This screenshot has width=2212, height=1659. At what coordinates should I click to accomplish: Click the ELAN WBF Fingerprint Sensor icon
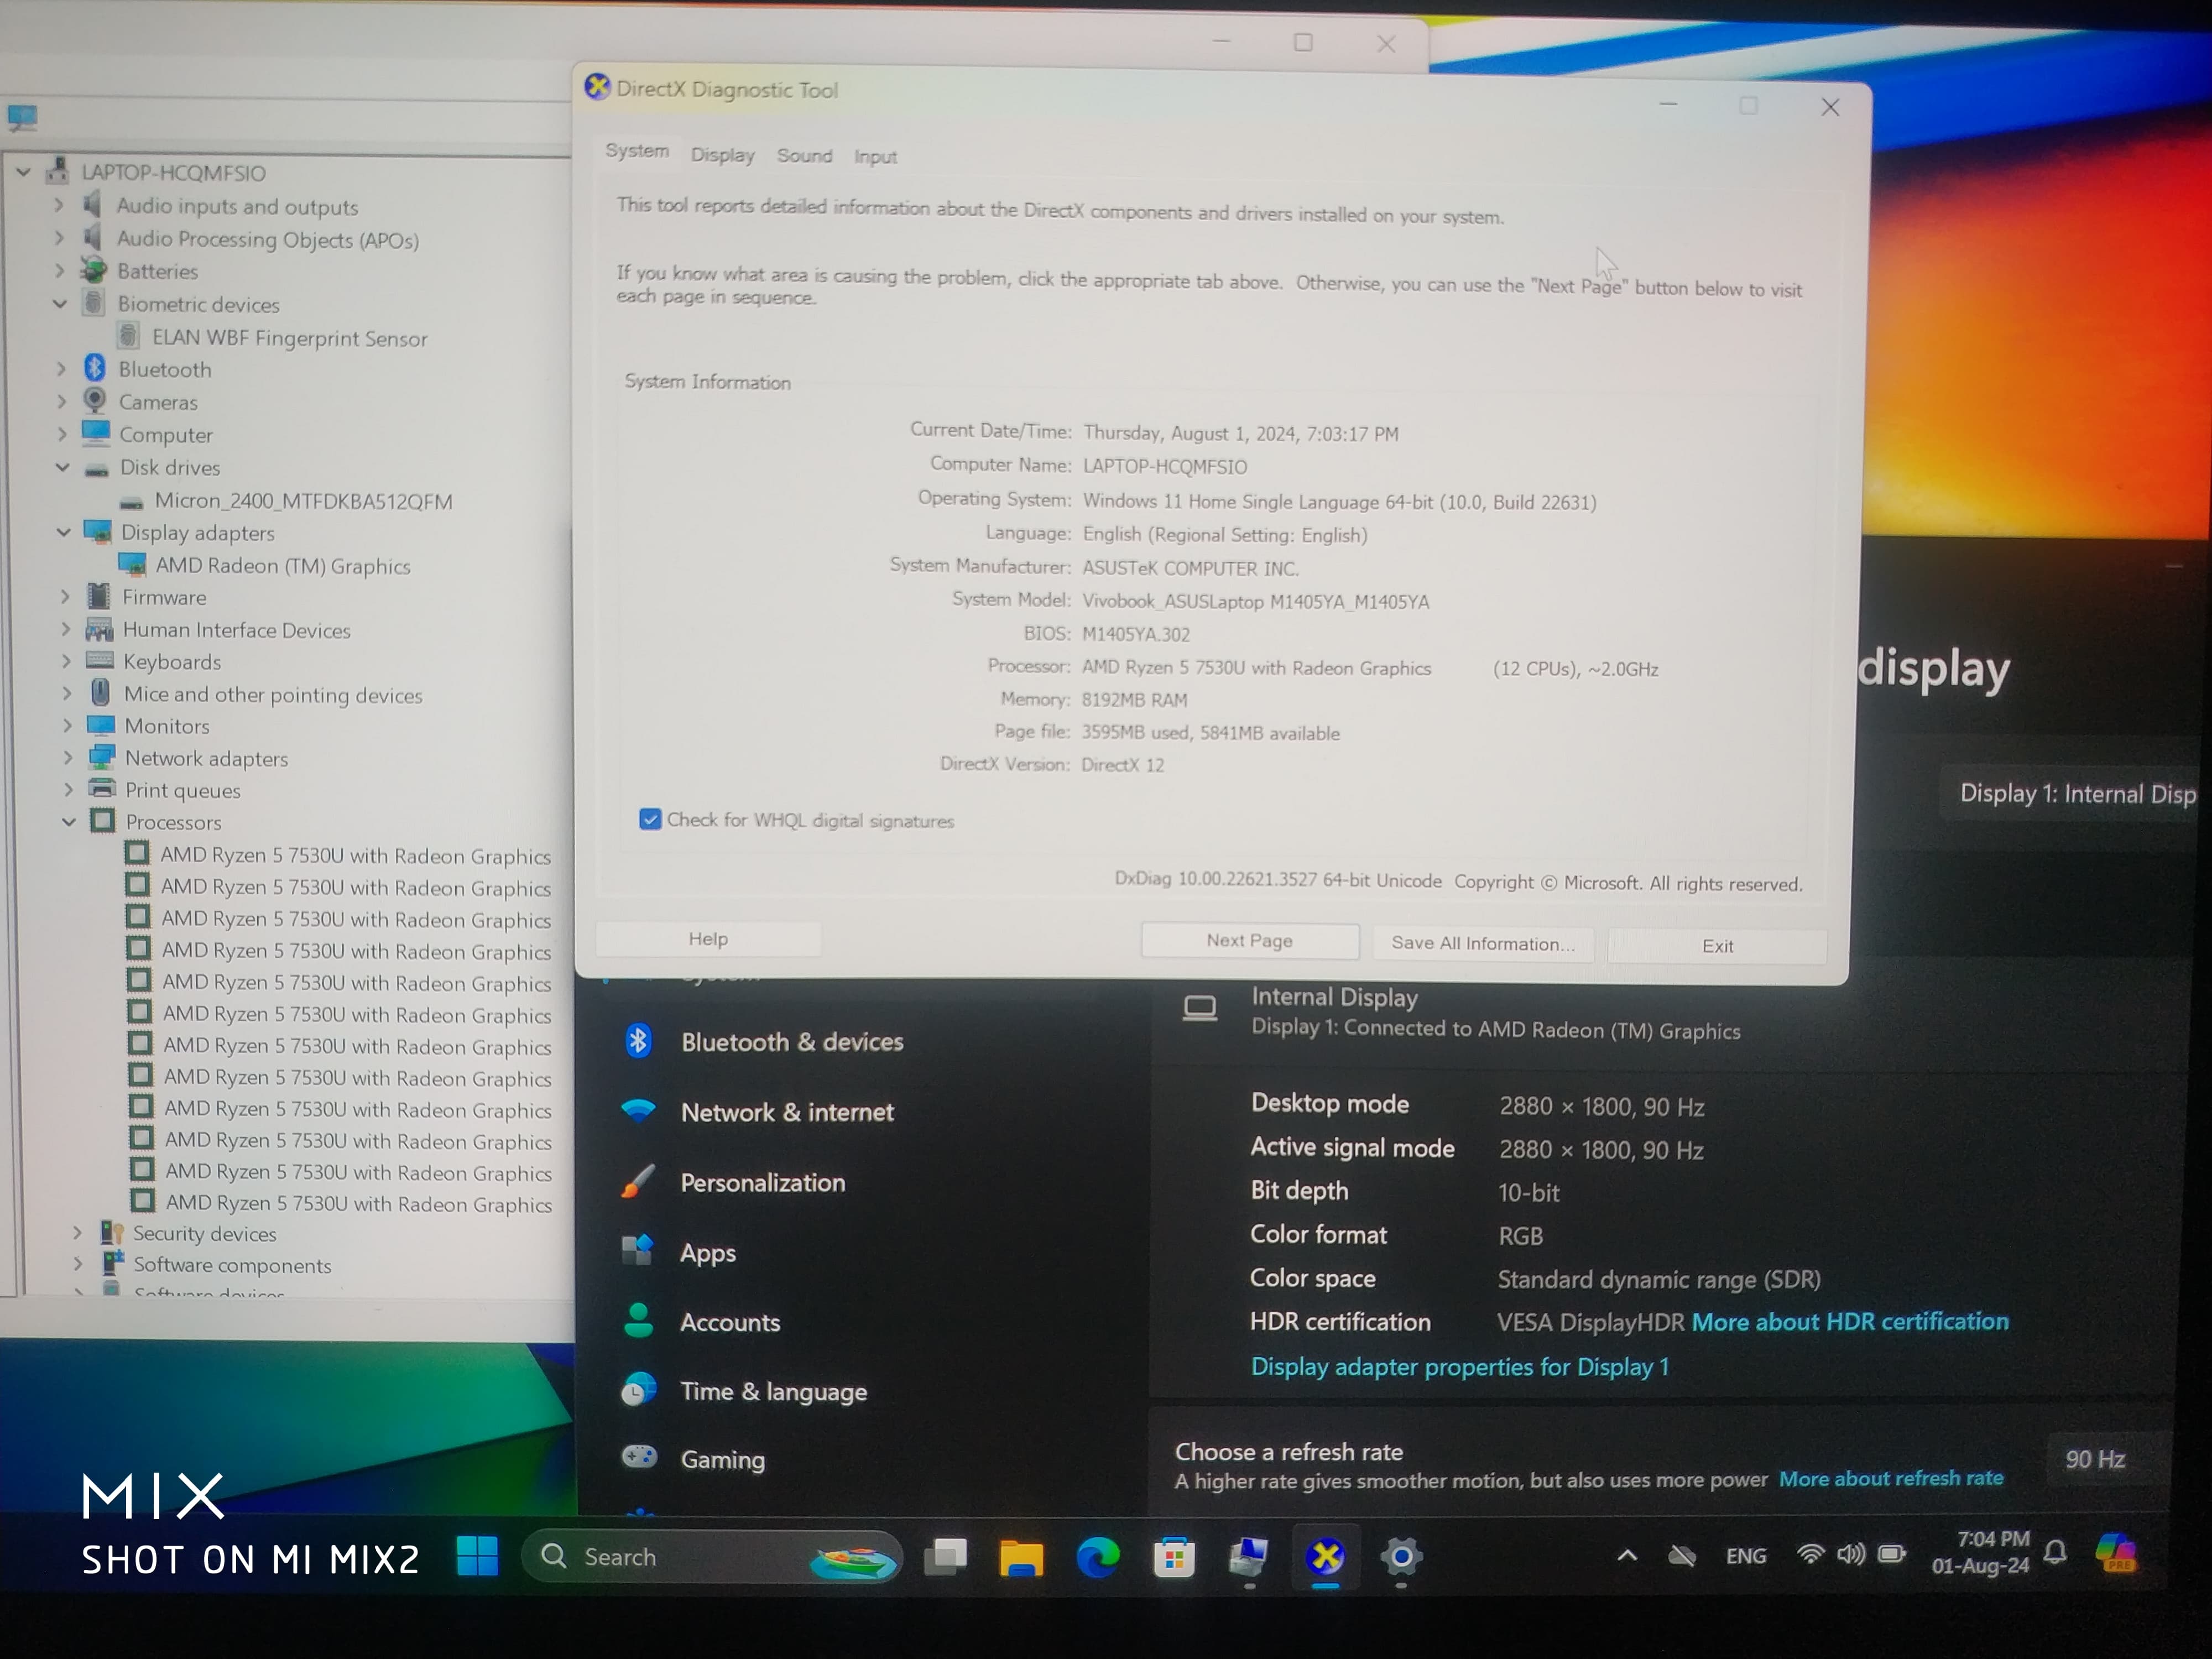point(129,336)
